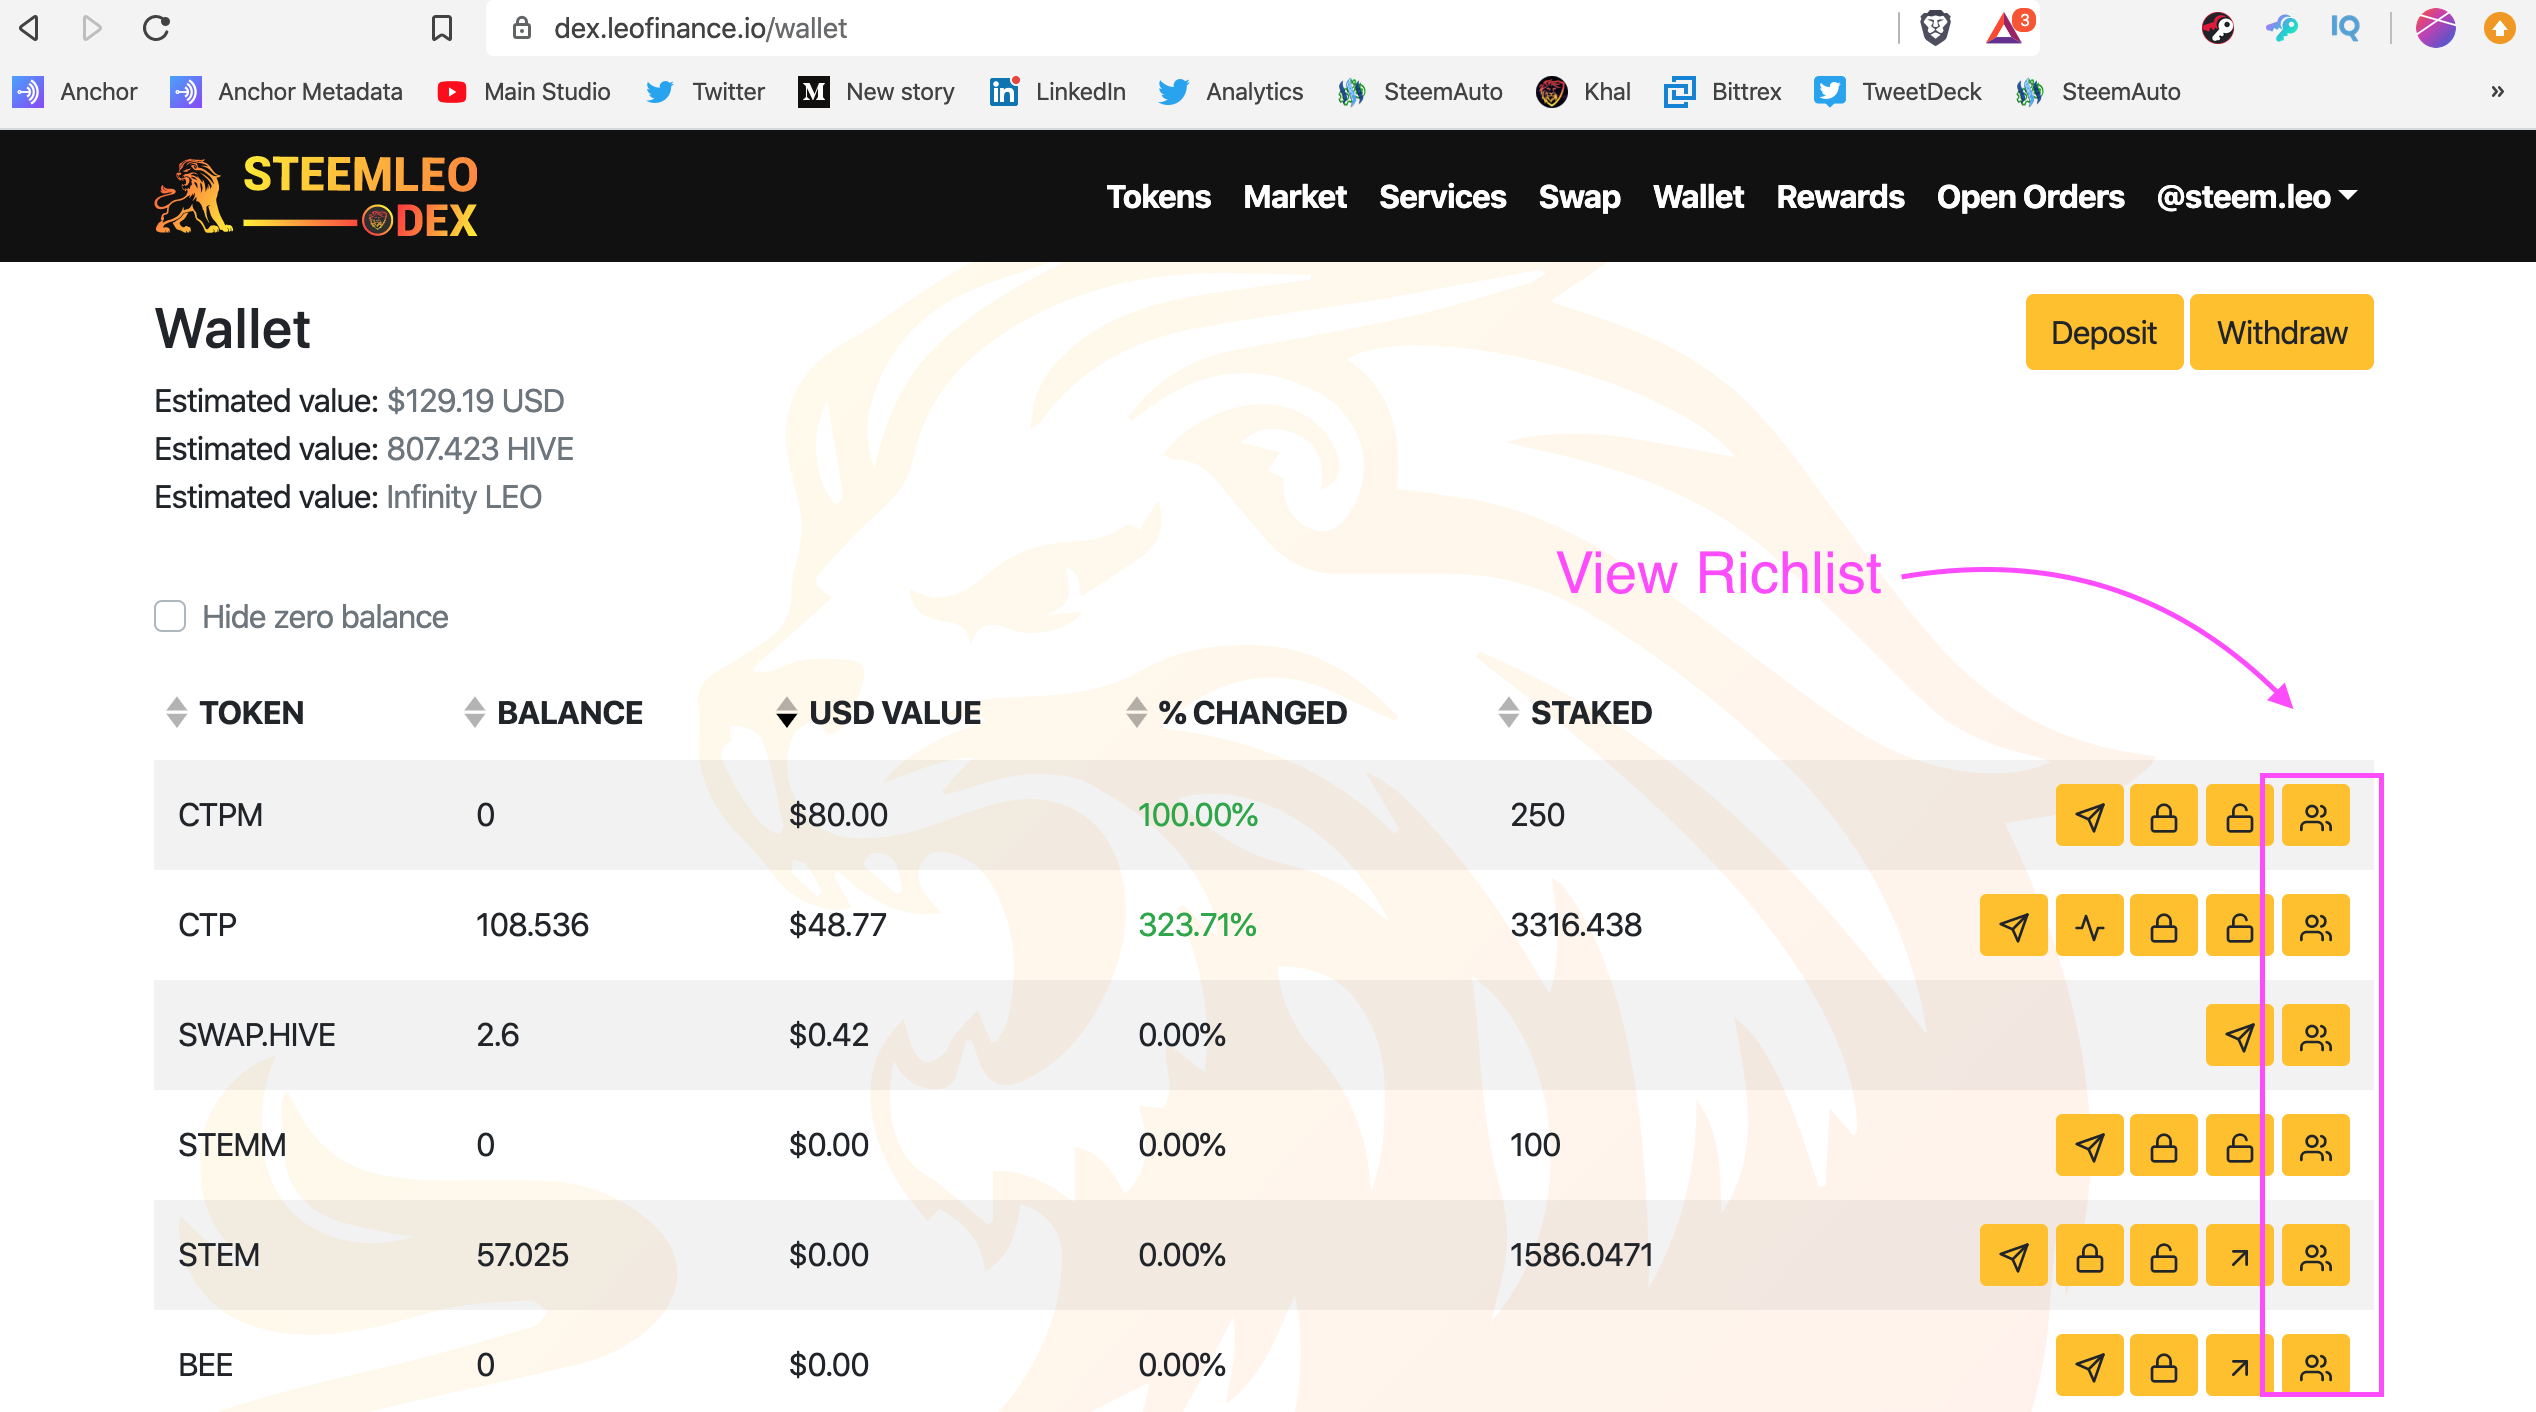View the CTP richlist people icon
This screenshot has height=1412, width=2536.
click(2315, 925)
